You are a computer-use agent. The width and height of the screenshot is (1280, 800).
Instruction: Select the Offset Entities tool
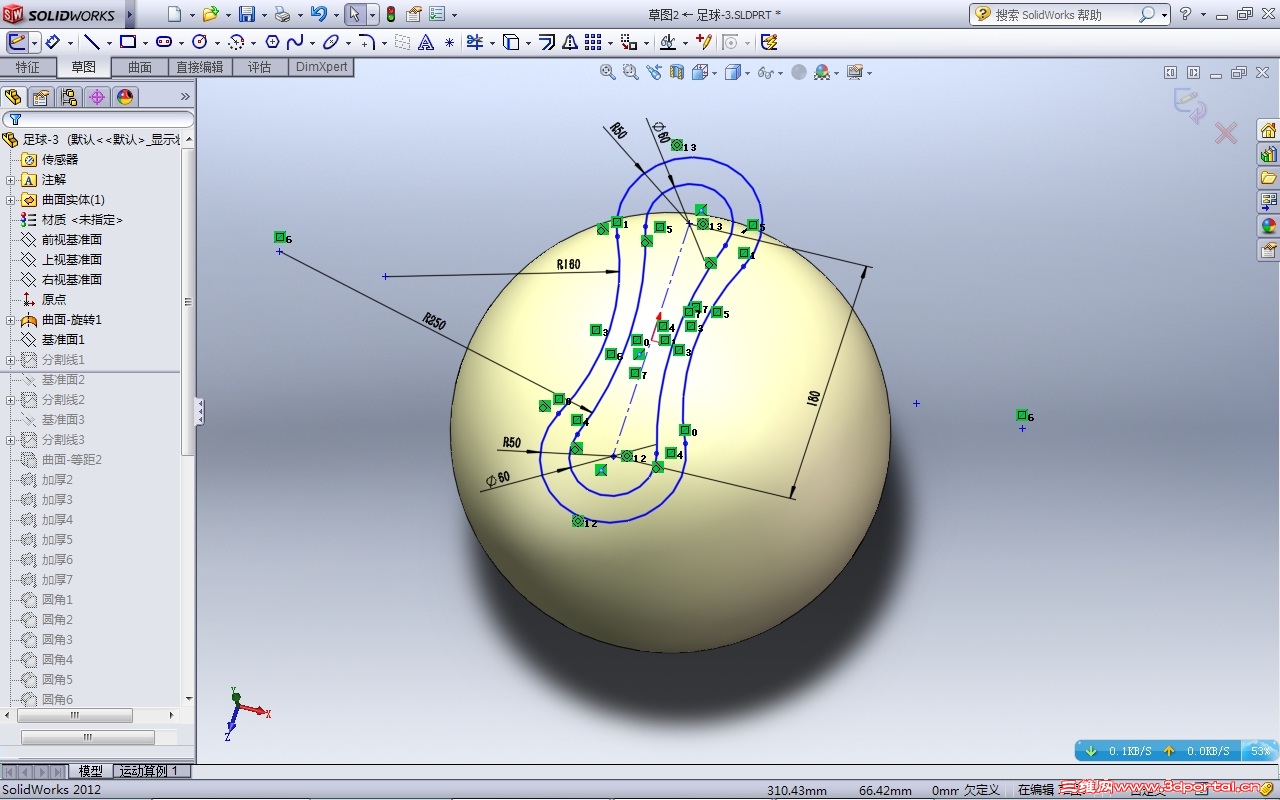click(547, 42)
